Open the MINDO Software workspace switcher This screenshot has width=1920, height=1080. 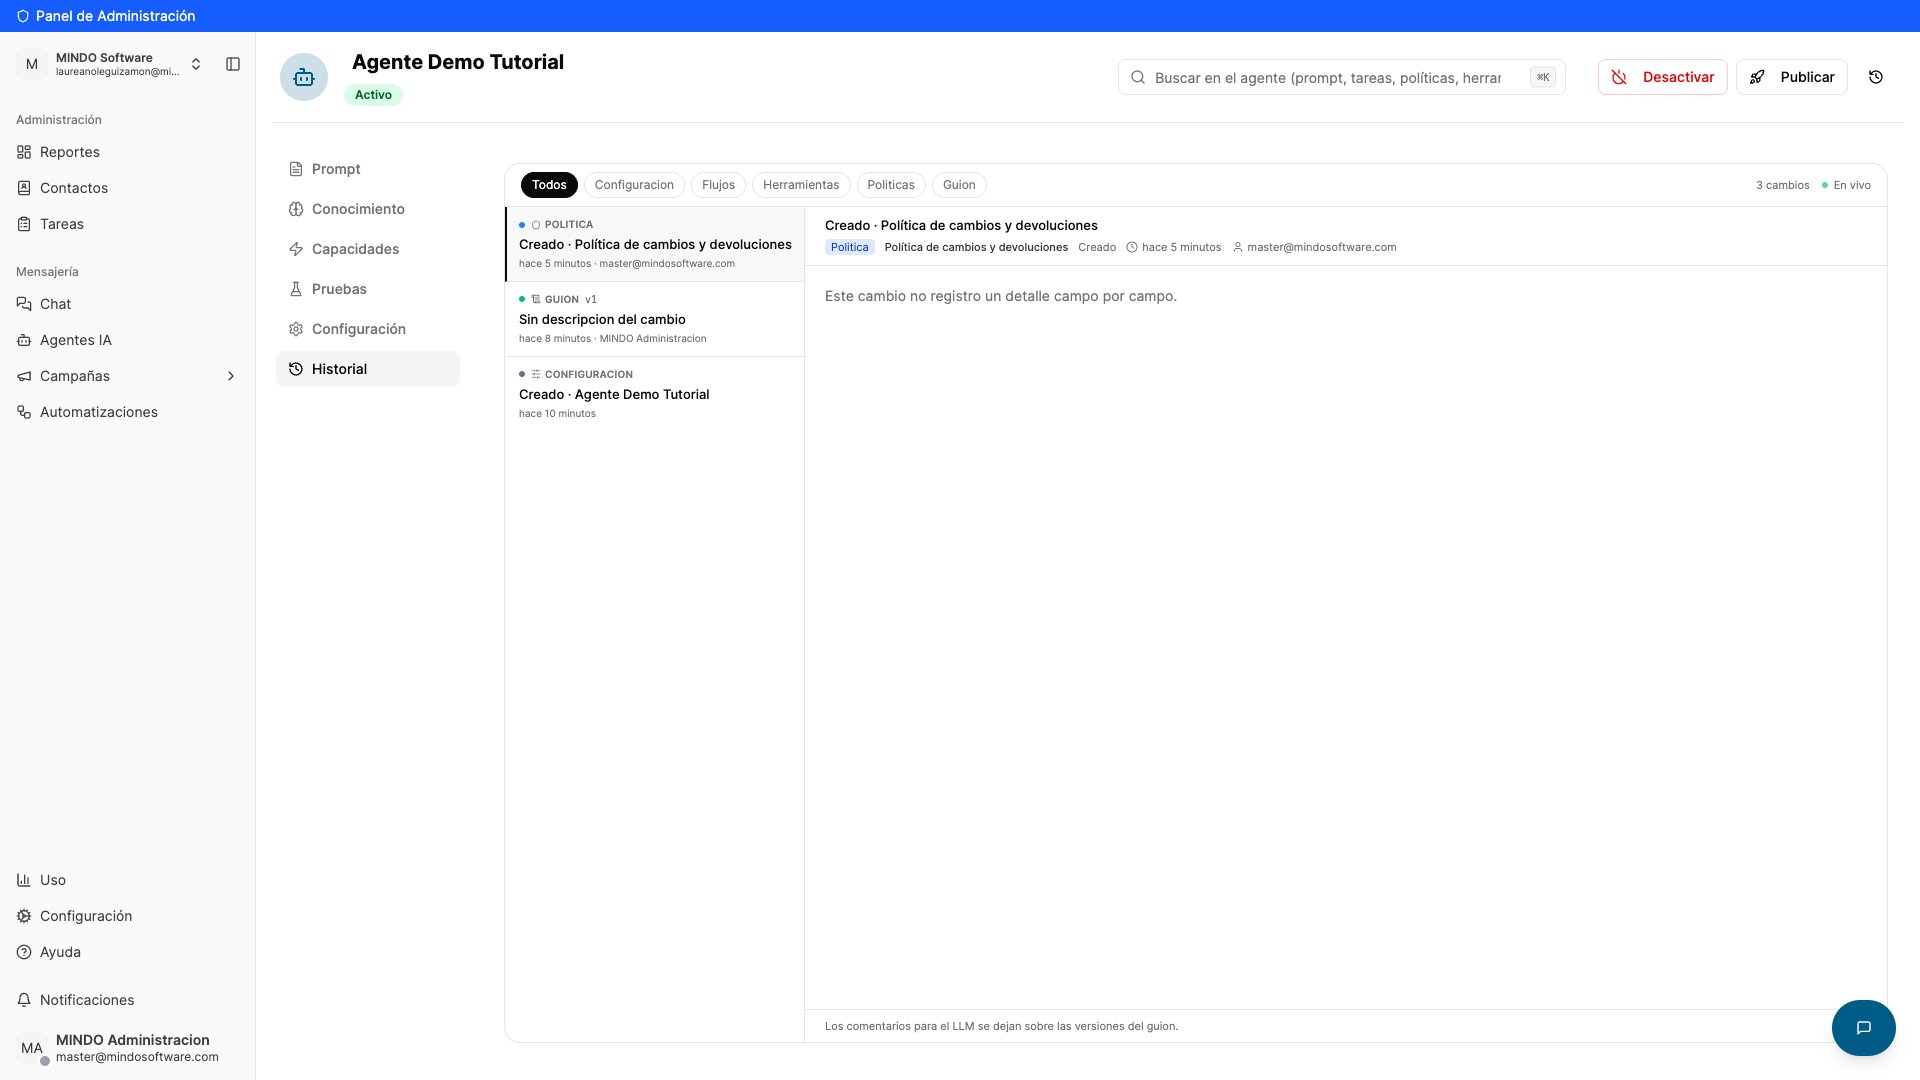[110, 64]
